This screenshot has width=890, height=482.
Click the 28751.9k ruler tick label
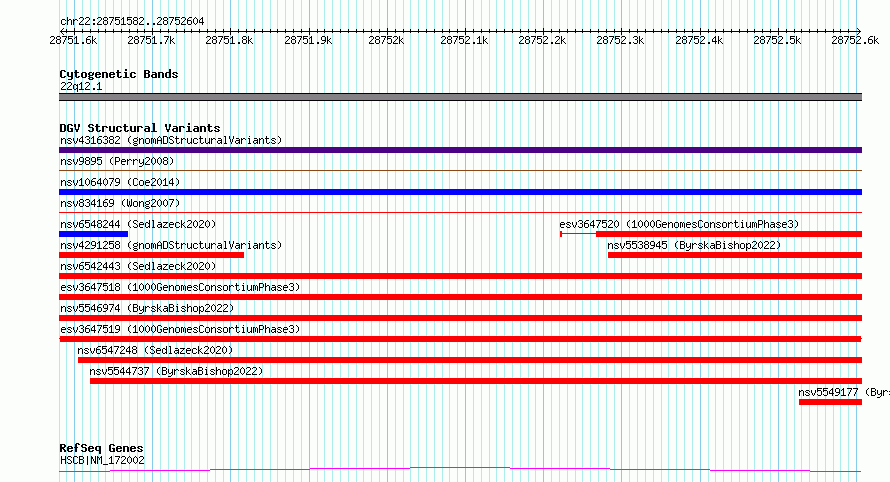308,40
